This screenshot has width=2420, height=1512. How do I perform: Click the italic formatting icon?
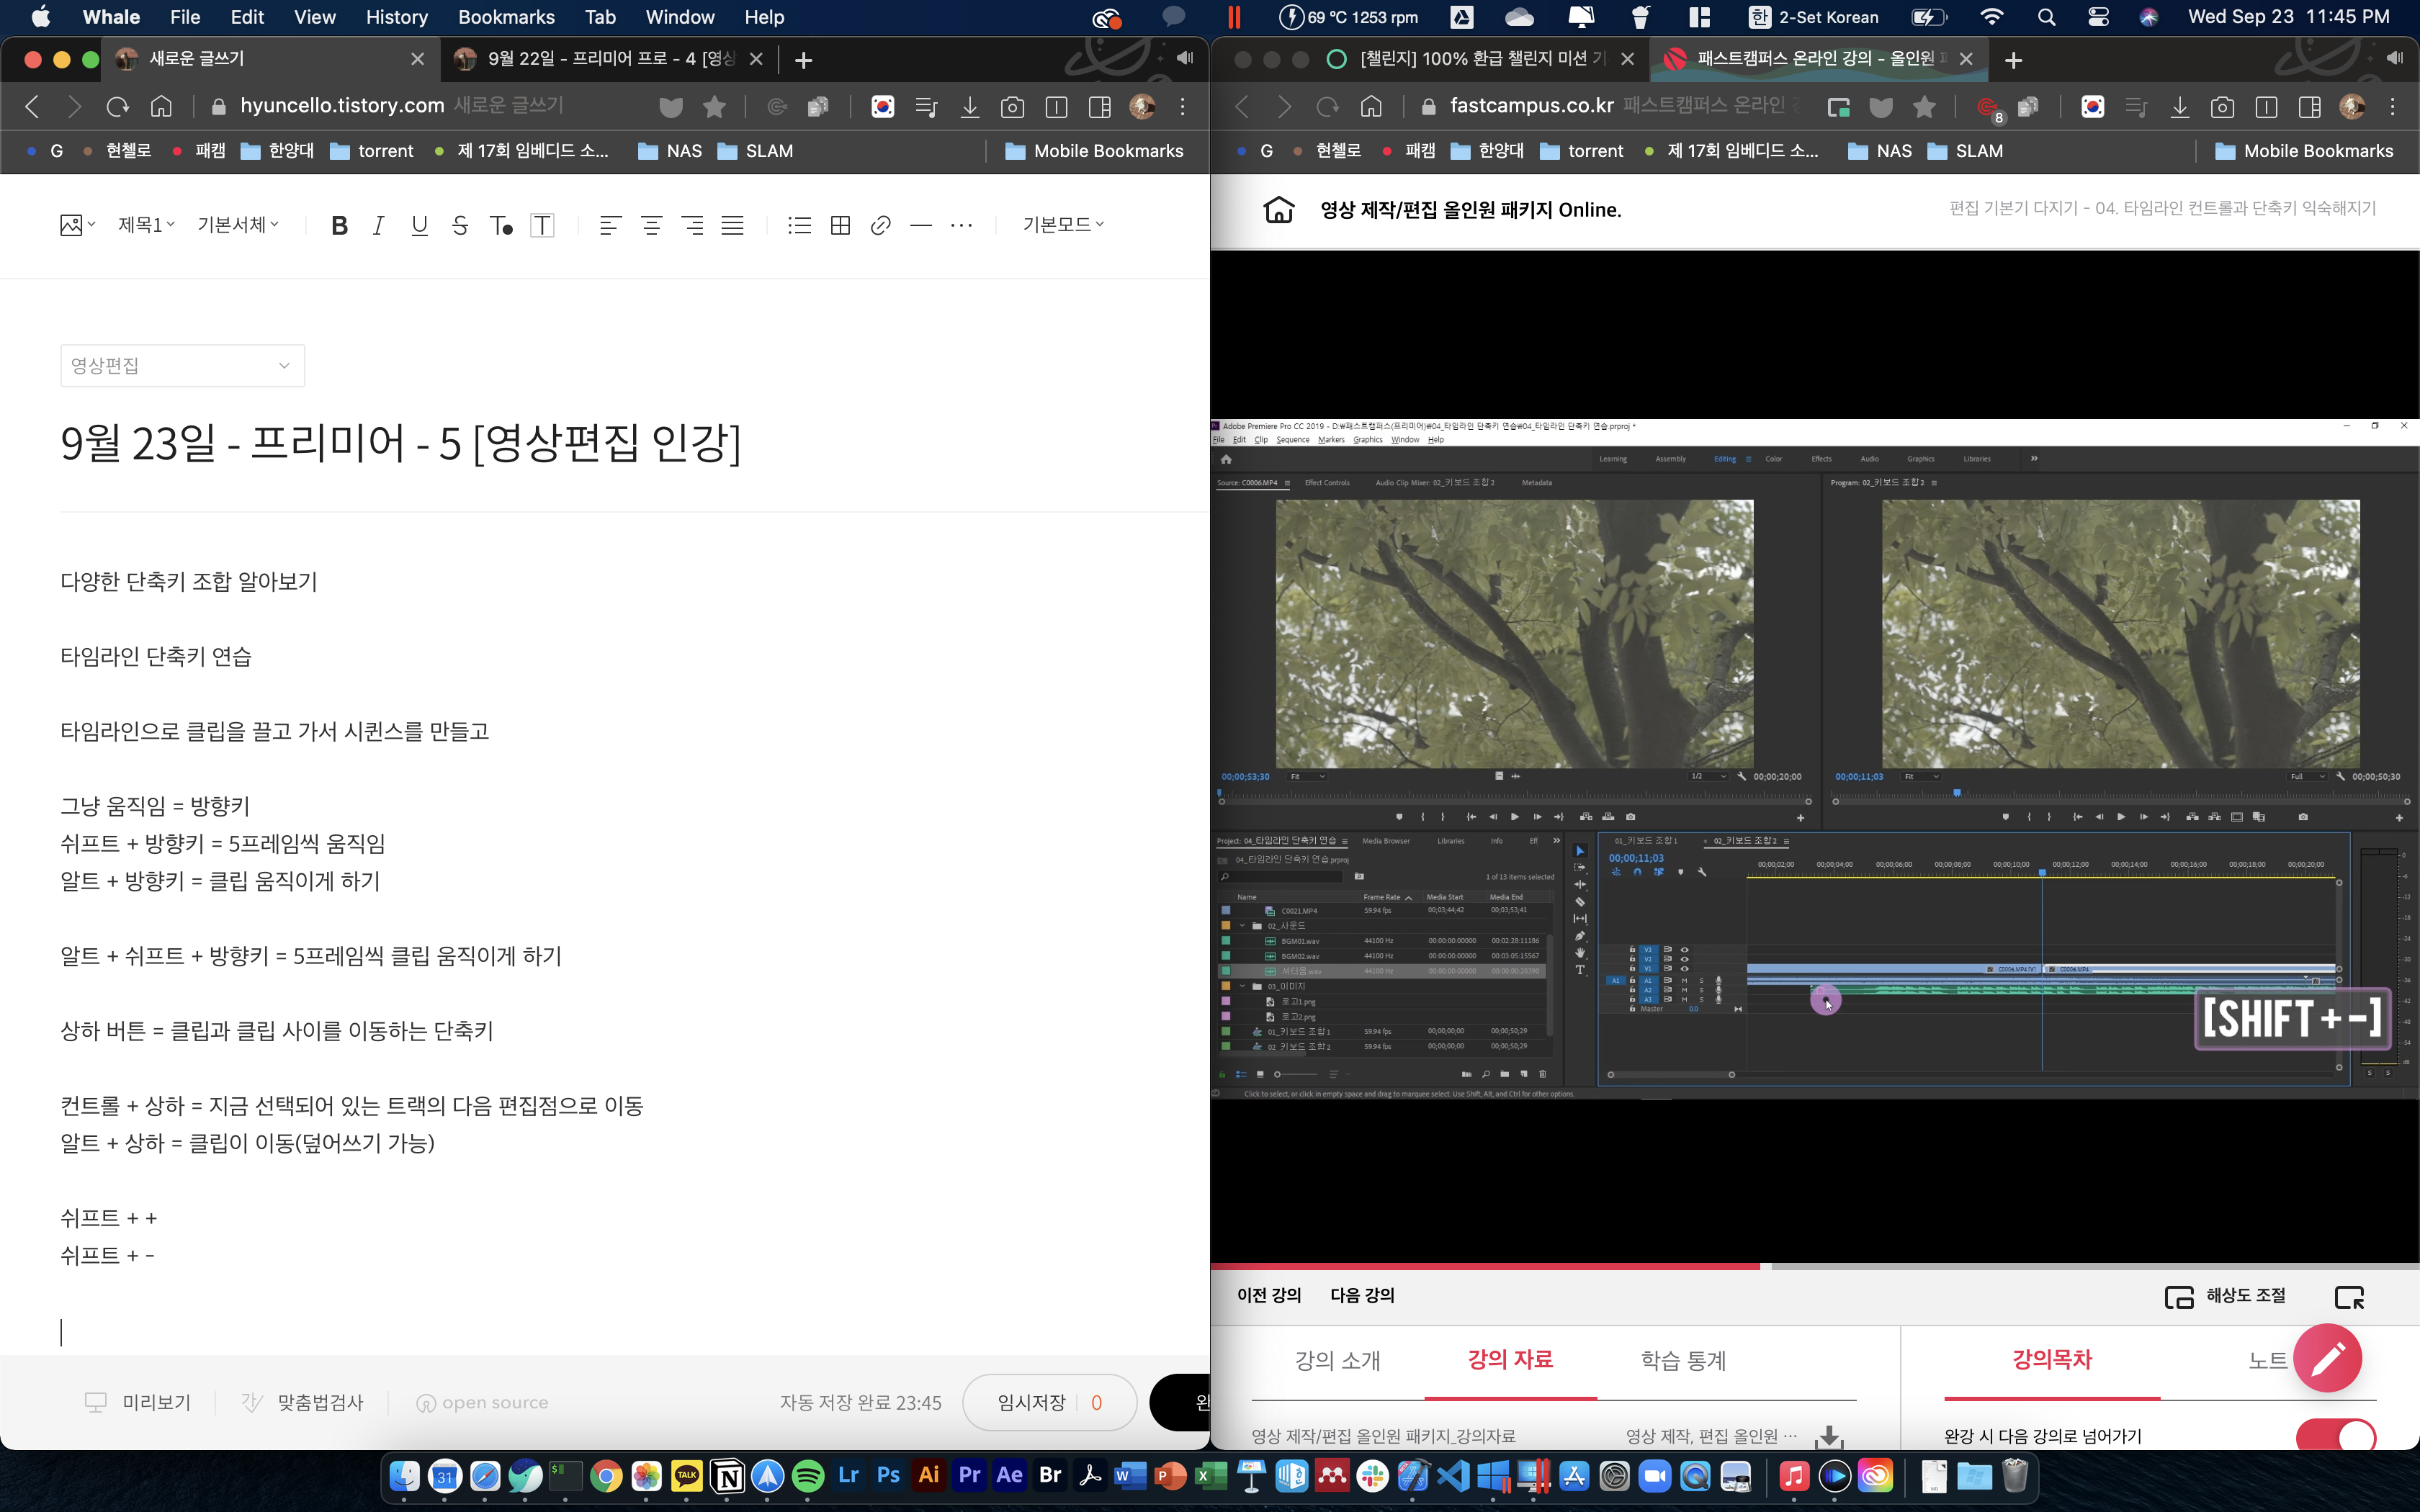[x=378, y=225]
